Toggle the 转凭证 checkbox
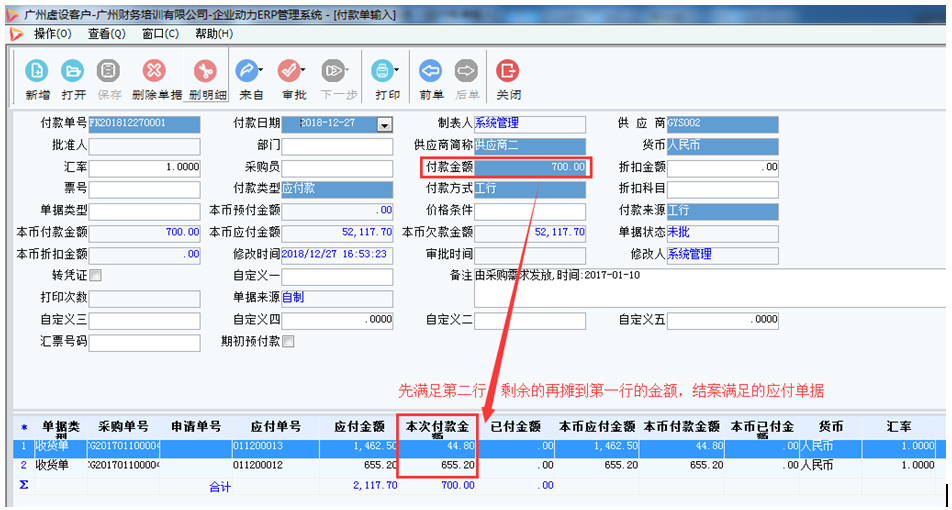Image resolution: width=952 pixels, height=510 pixels. tap(96, 276)
